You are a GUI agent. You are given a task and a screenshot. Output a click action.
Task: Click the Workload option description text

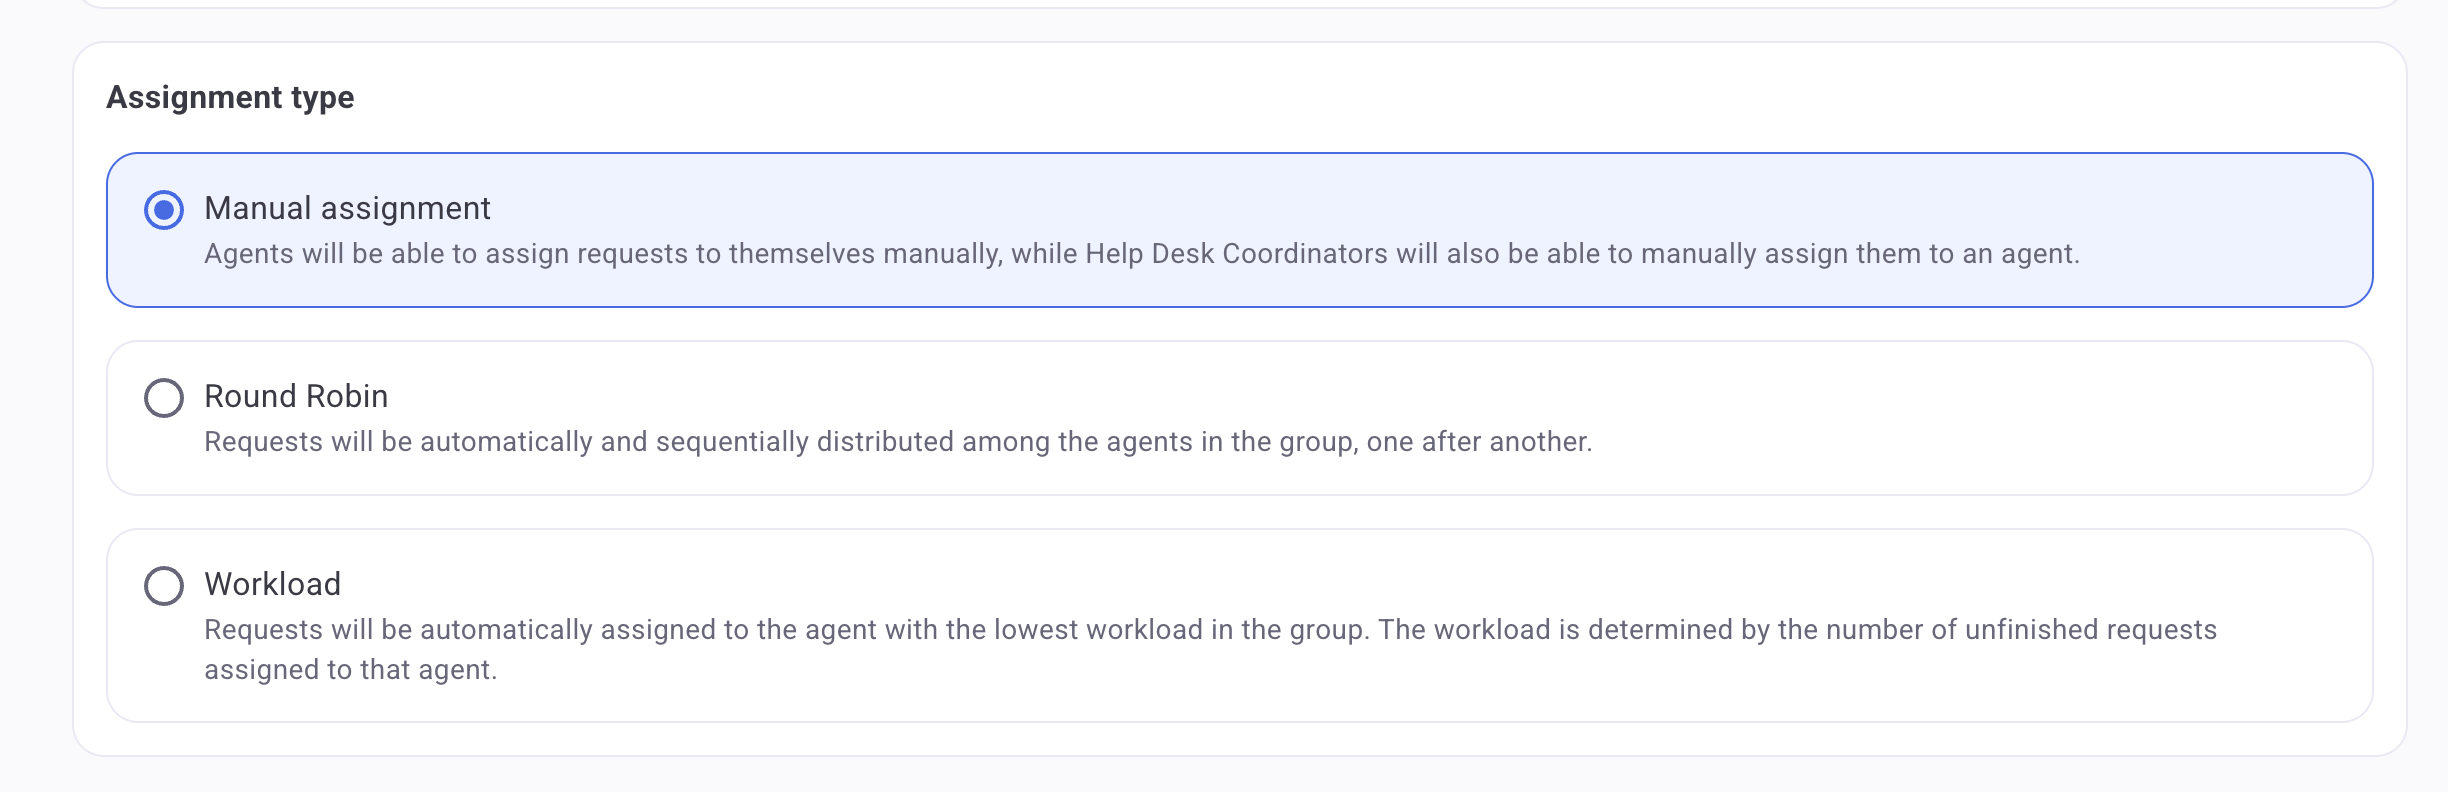click(1210, 630)
